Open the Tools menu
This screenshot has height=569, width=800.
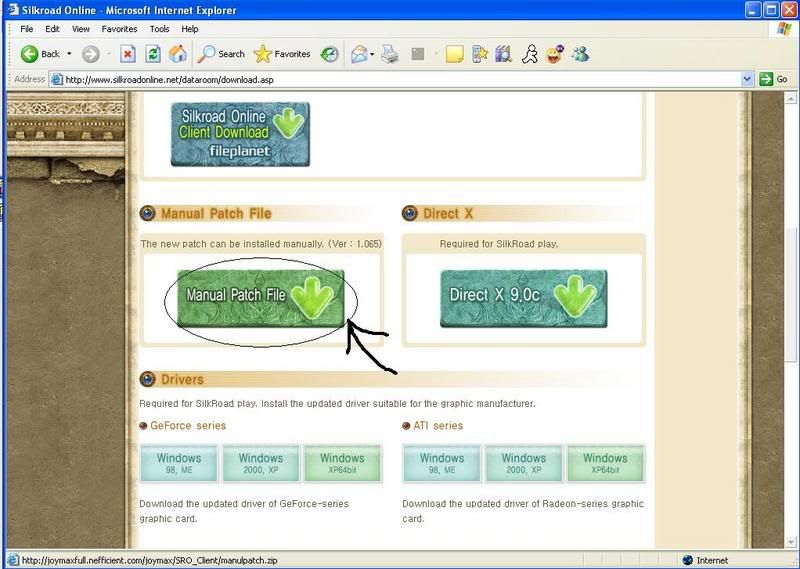[x=159, y=29]
